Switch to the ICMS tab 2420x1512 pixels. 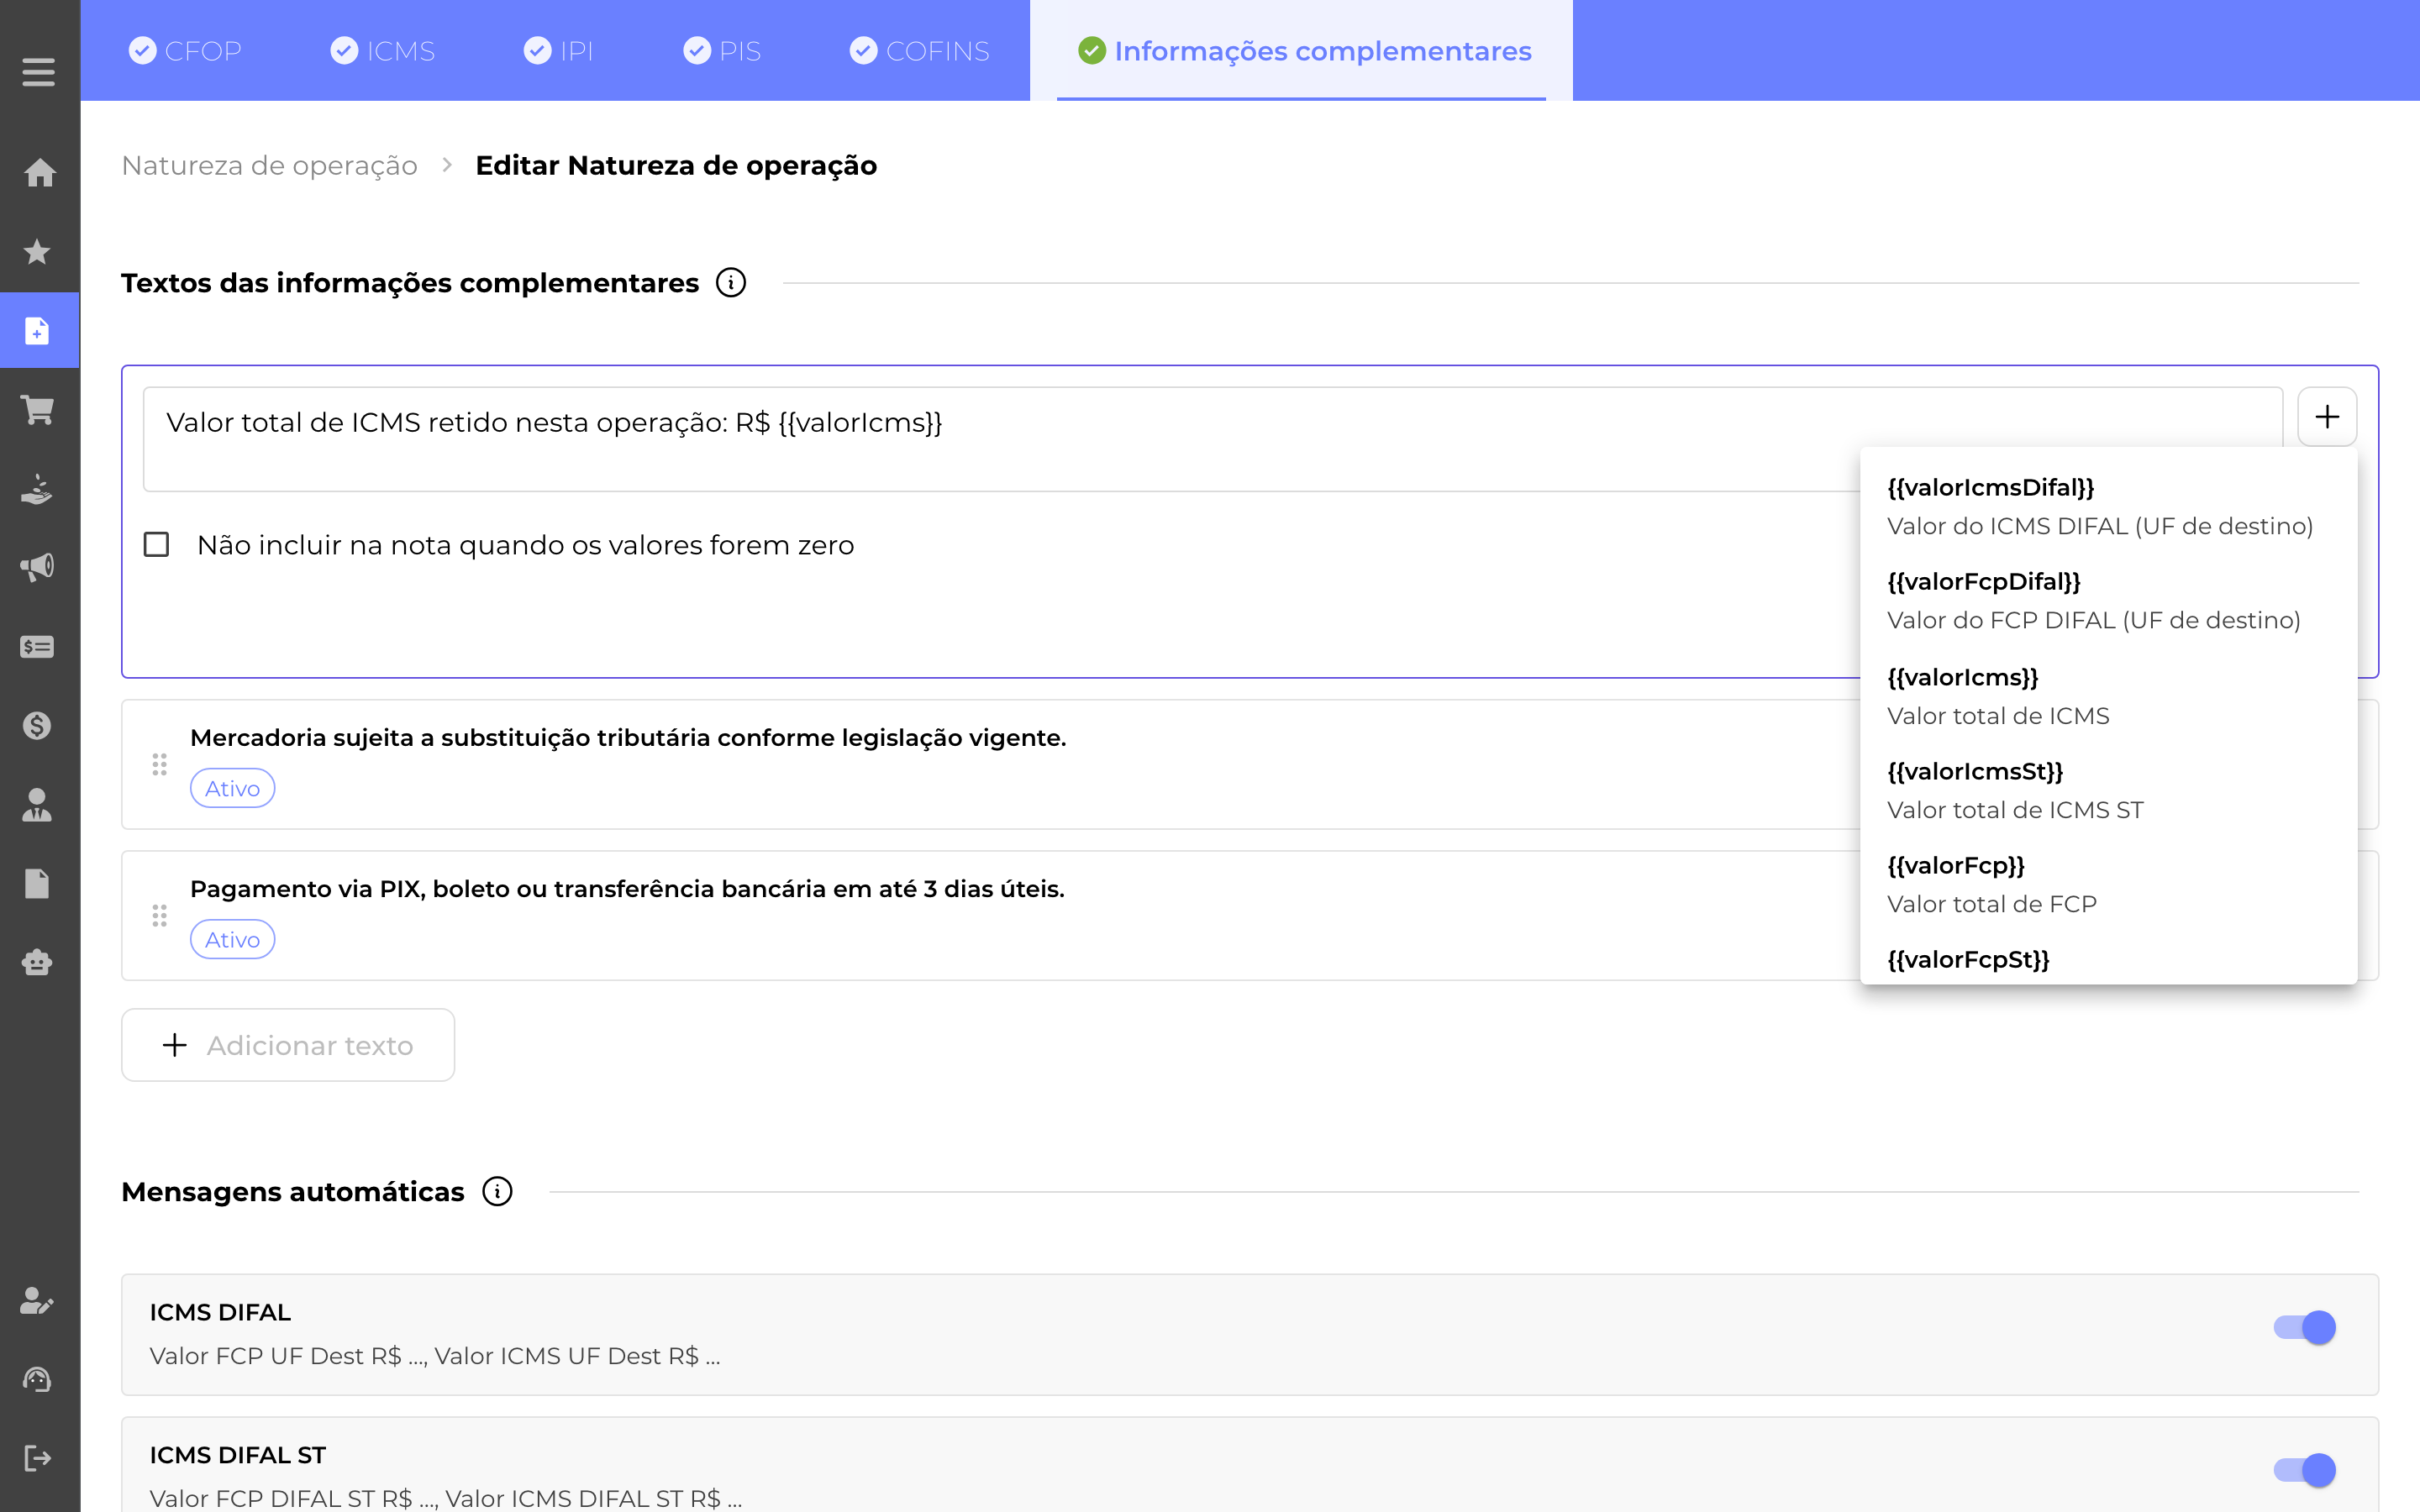383,50
